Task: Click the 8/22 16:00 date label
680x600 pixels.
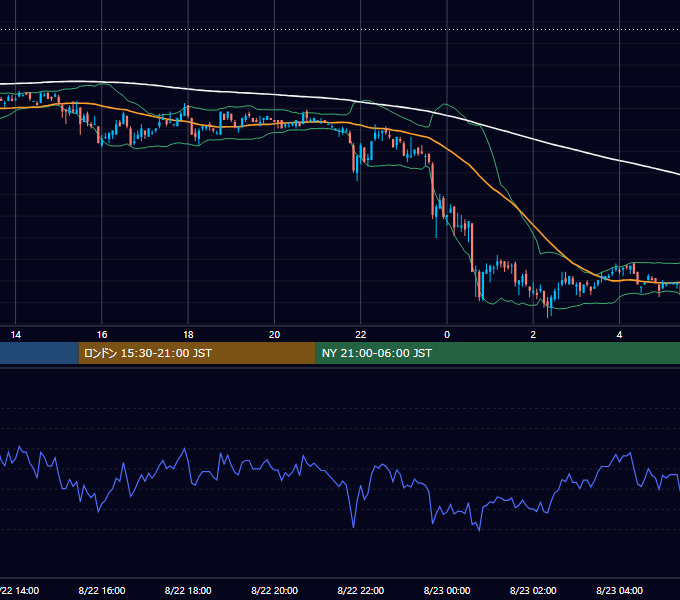Action: [x=102, y=590]
